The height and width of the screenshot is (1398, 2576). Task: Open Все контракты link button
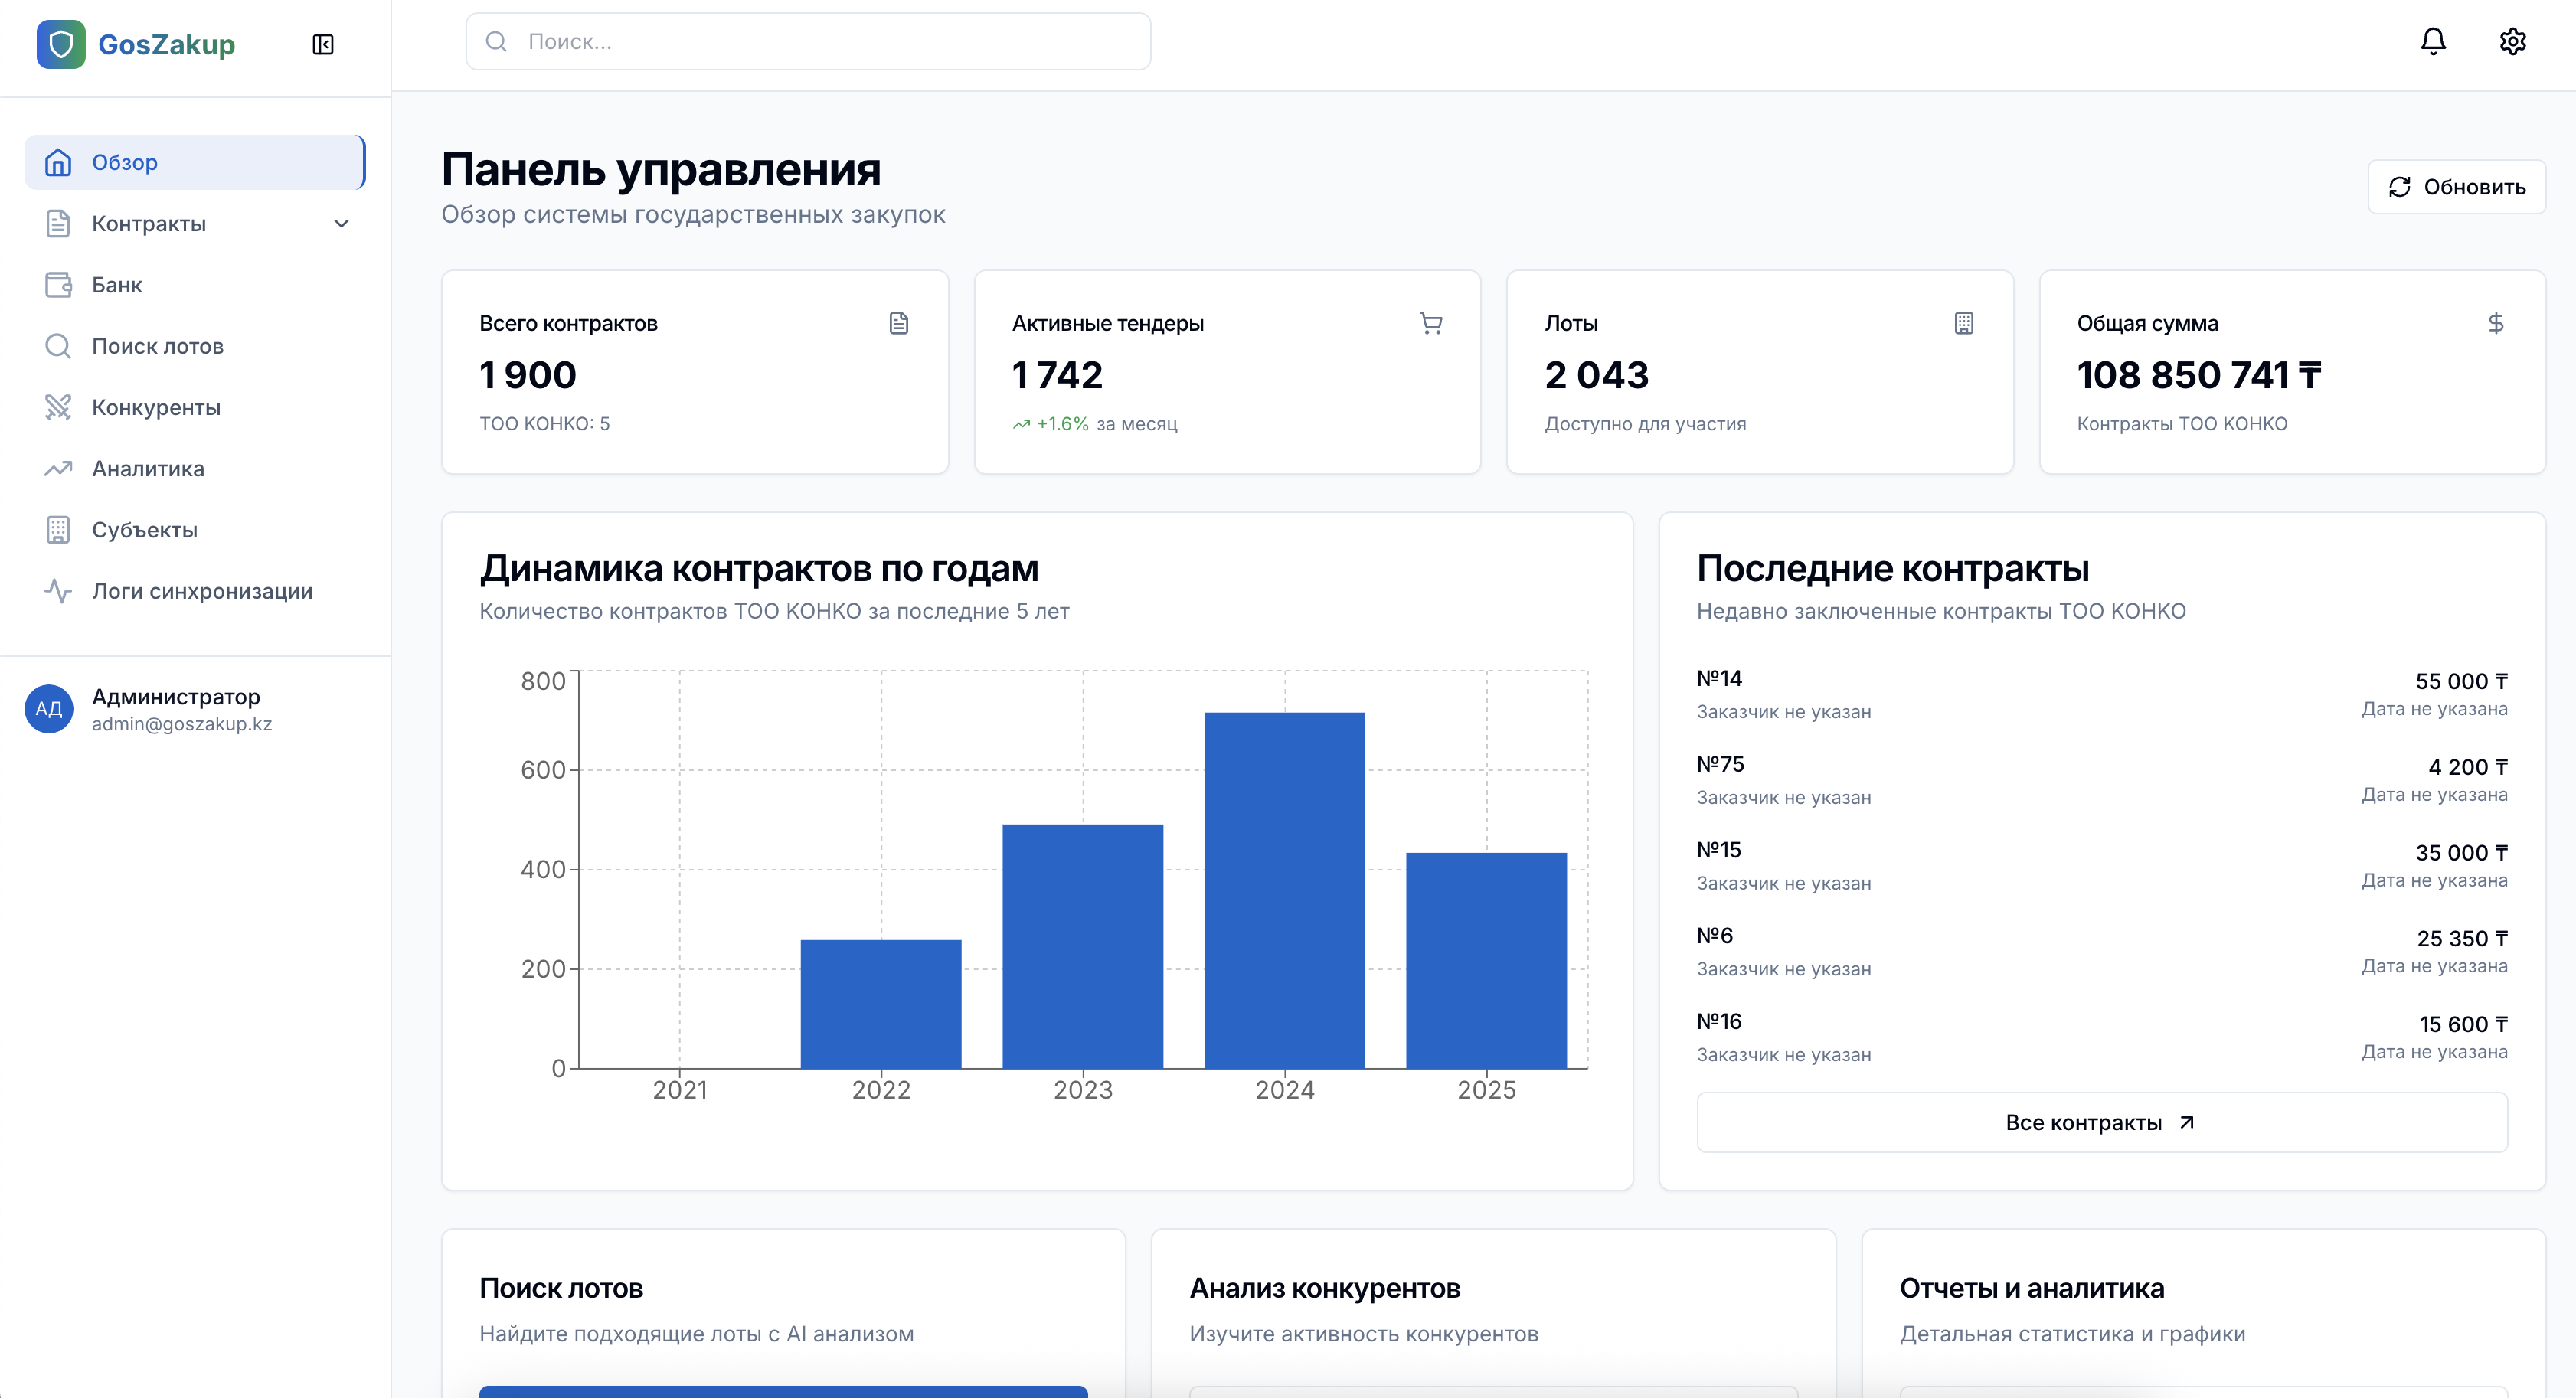coord(2101,1122)
